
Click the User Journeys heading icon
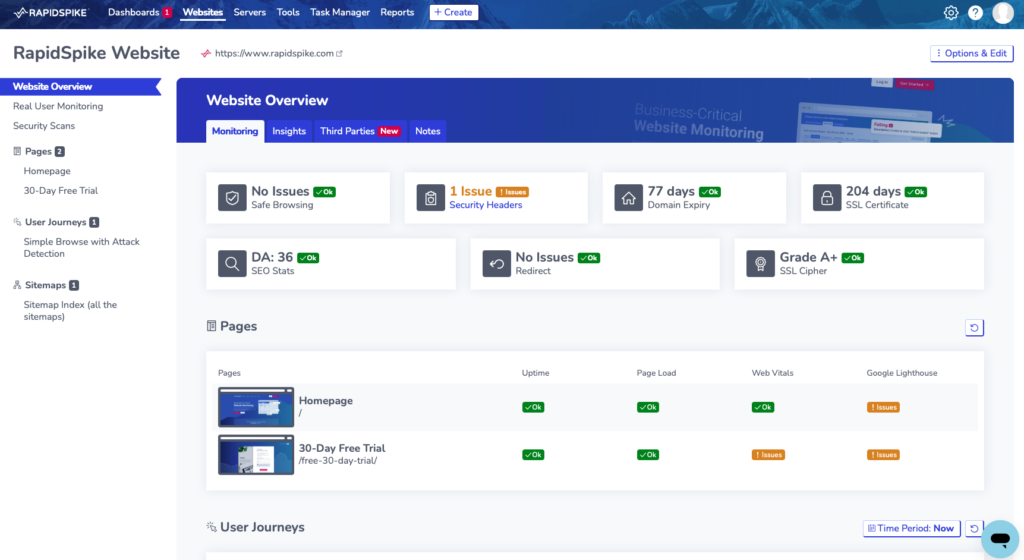[x=212, y=527]
